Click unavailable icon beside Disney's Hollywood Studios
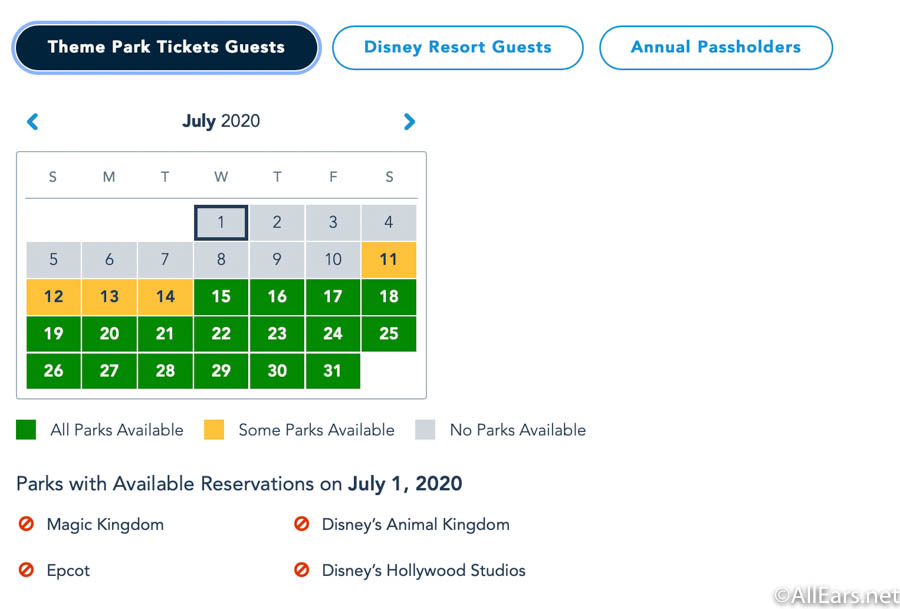Viewport: 900px width, 609px height. click(x=301, y=569)
